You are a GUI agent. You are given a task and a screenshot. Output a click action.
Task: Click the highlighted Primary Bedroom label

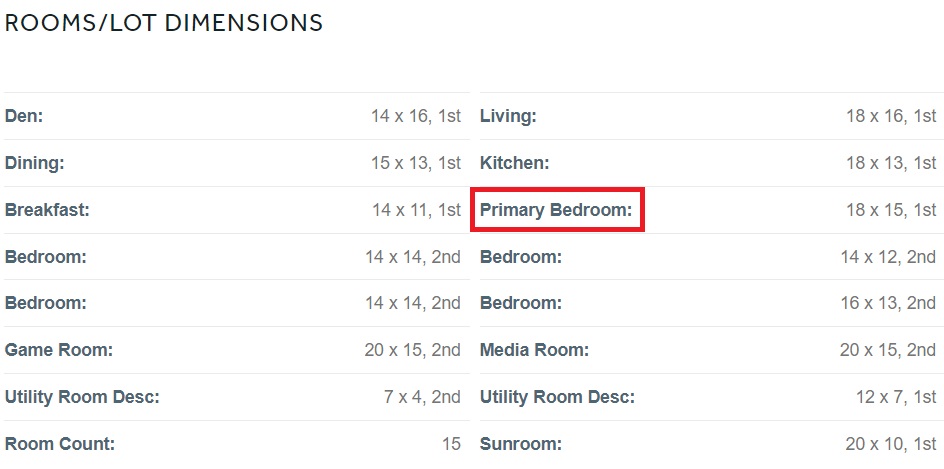tap(556, 210)
